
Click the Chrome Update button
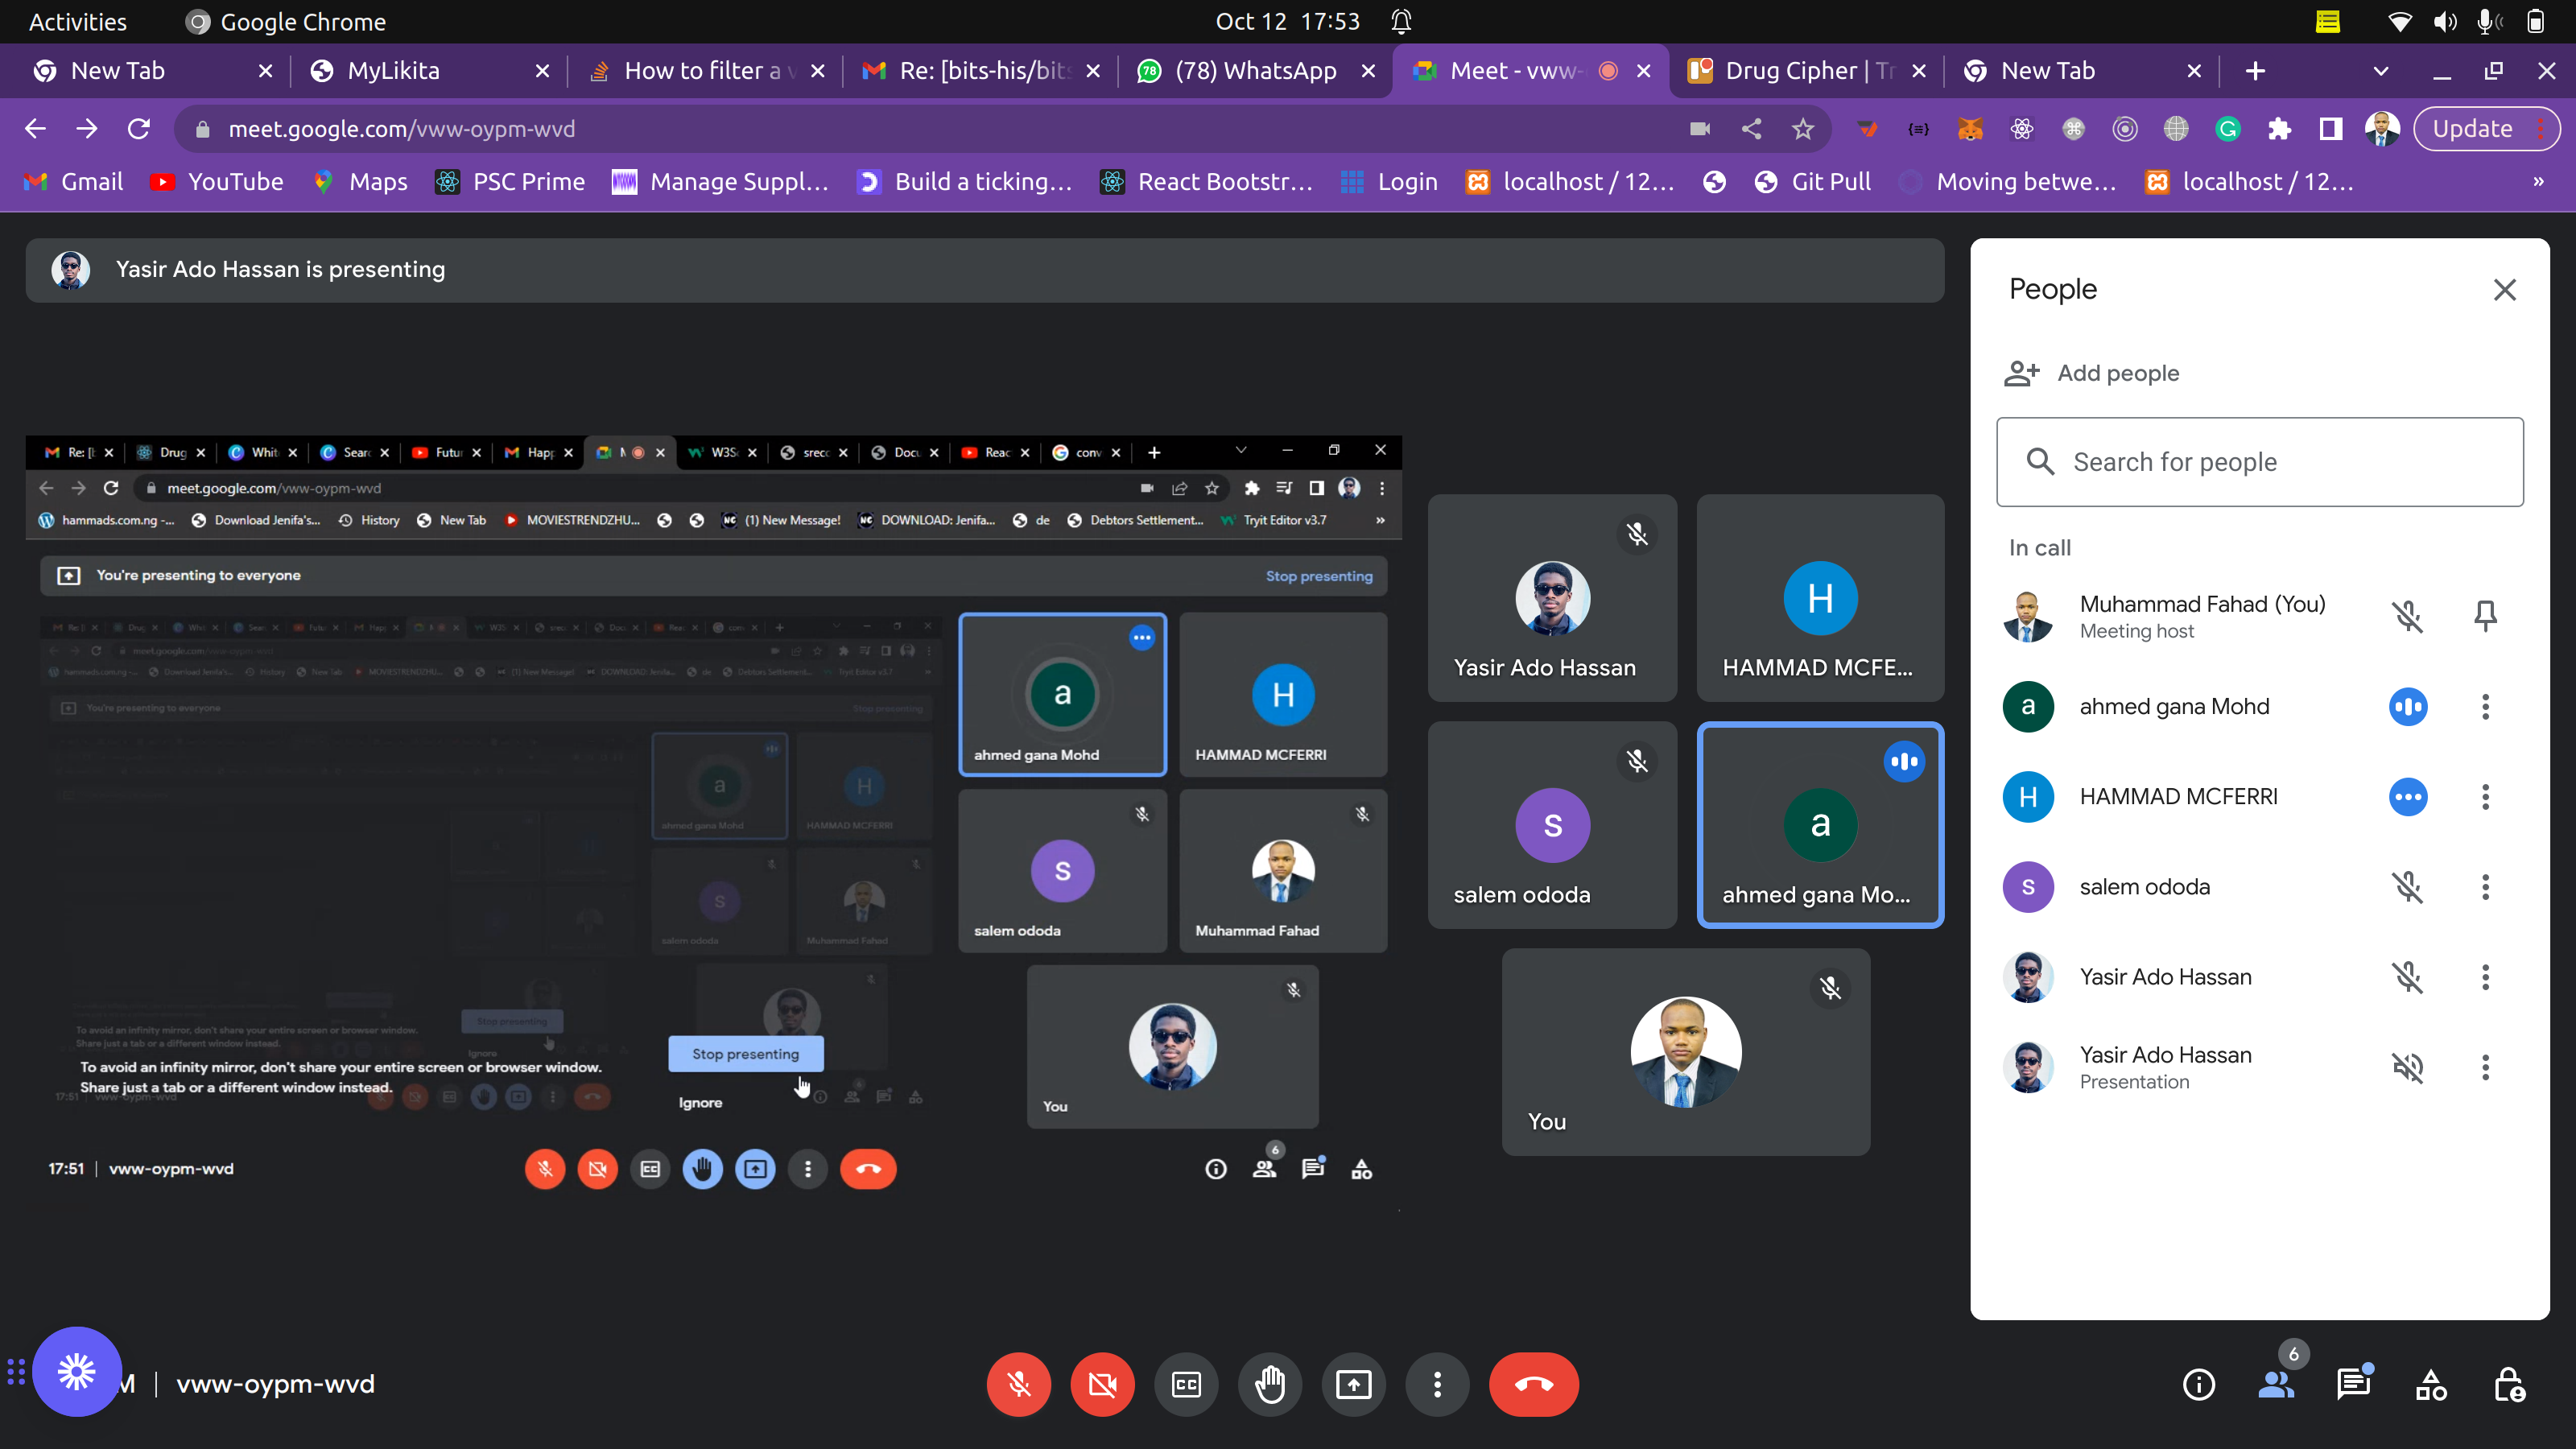2472,129
